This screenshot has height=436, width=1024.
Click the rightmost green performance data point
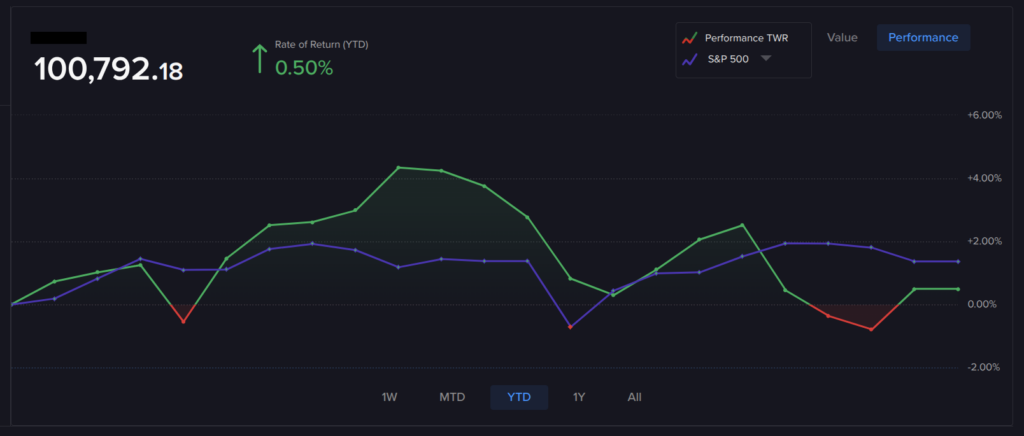tap(958, 289)
